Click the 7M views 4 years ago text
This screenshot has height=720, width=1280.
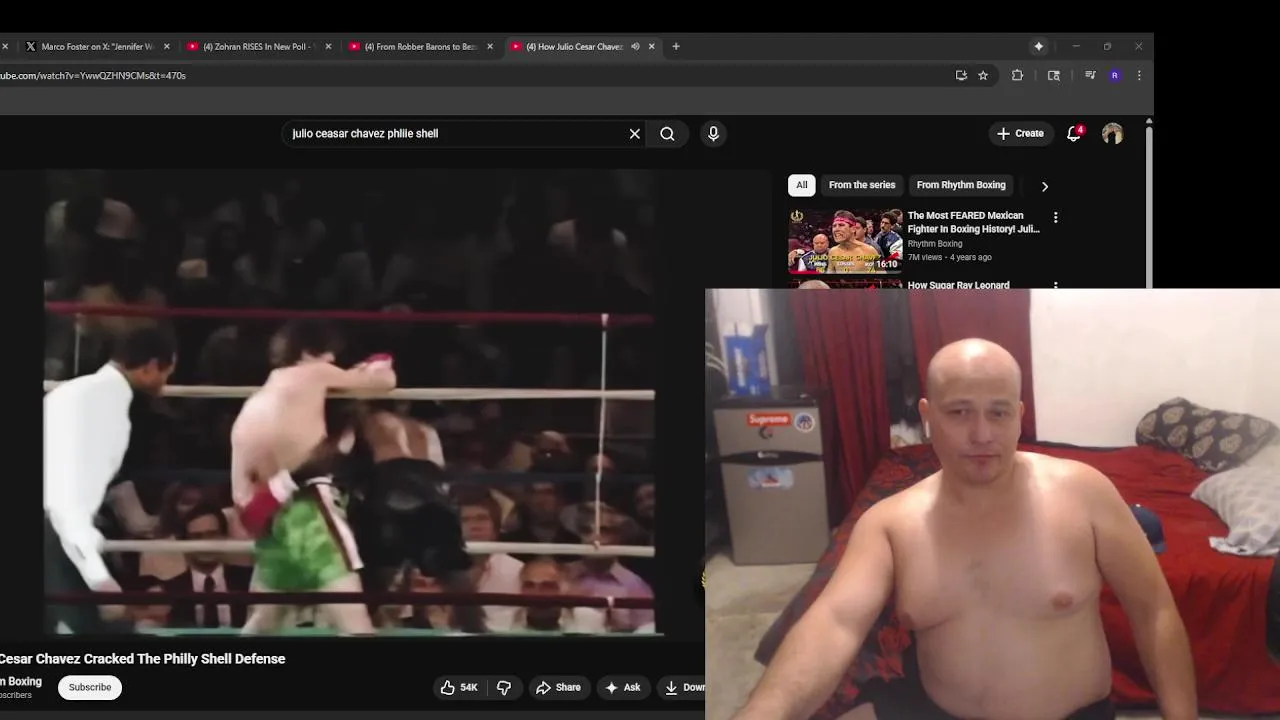point(950,257)
